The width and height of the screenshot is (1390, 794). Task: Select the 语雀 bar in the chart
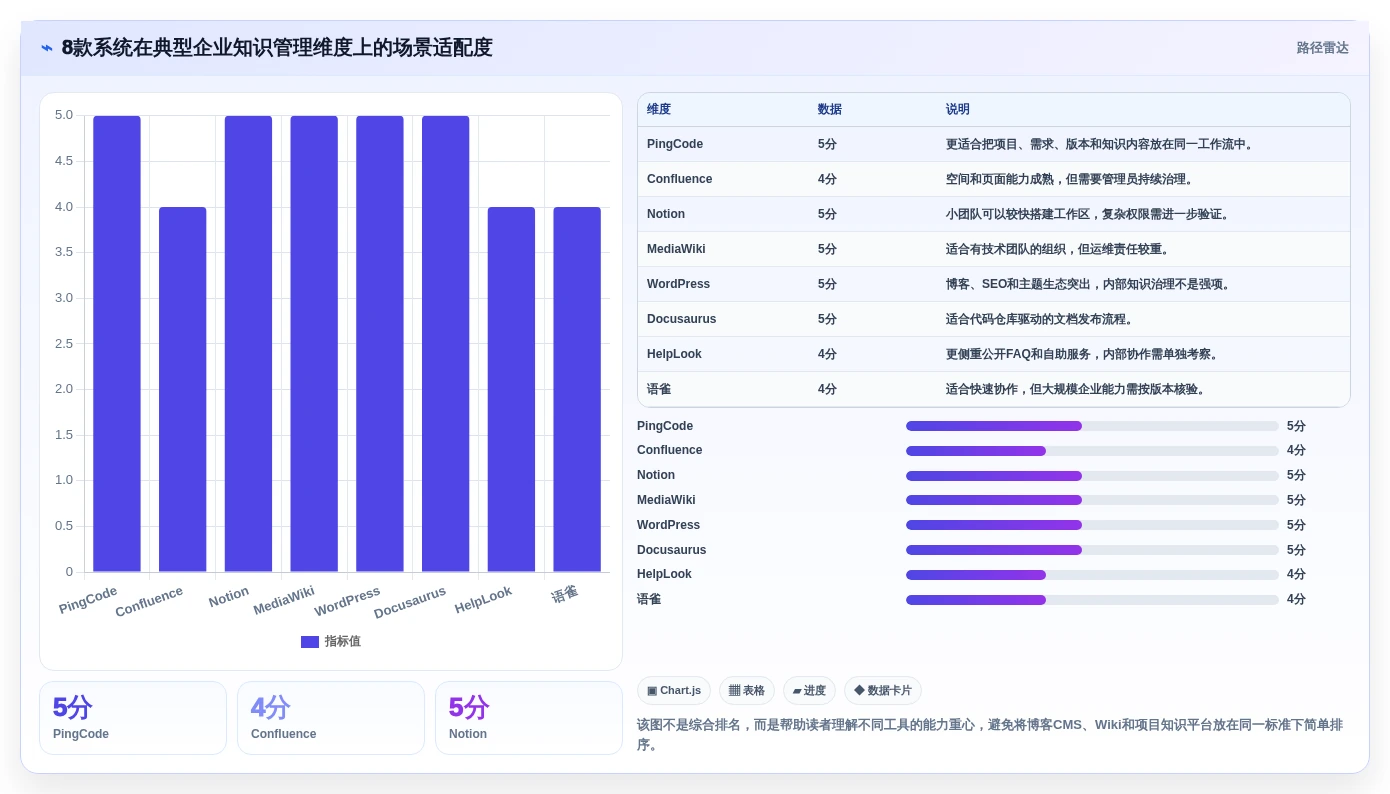(577, 390)
